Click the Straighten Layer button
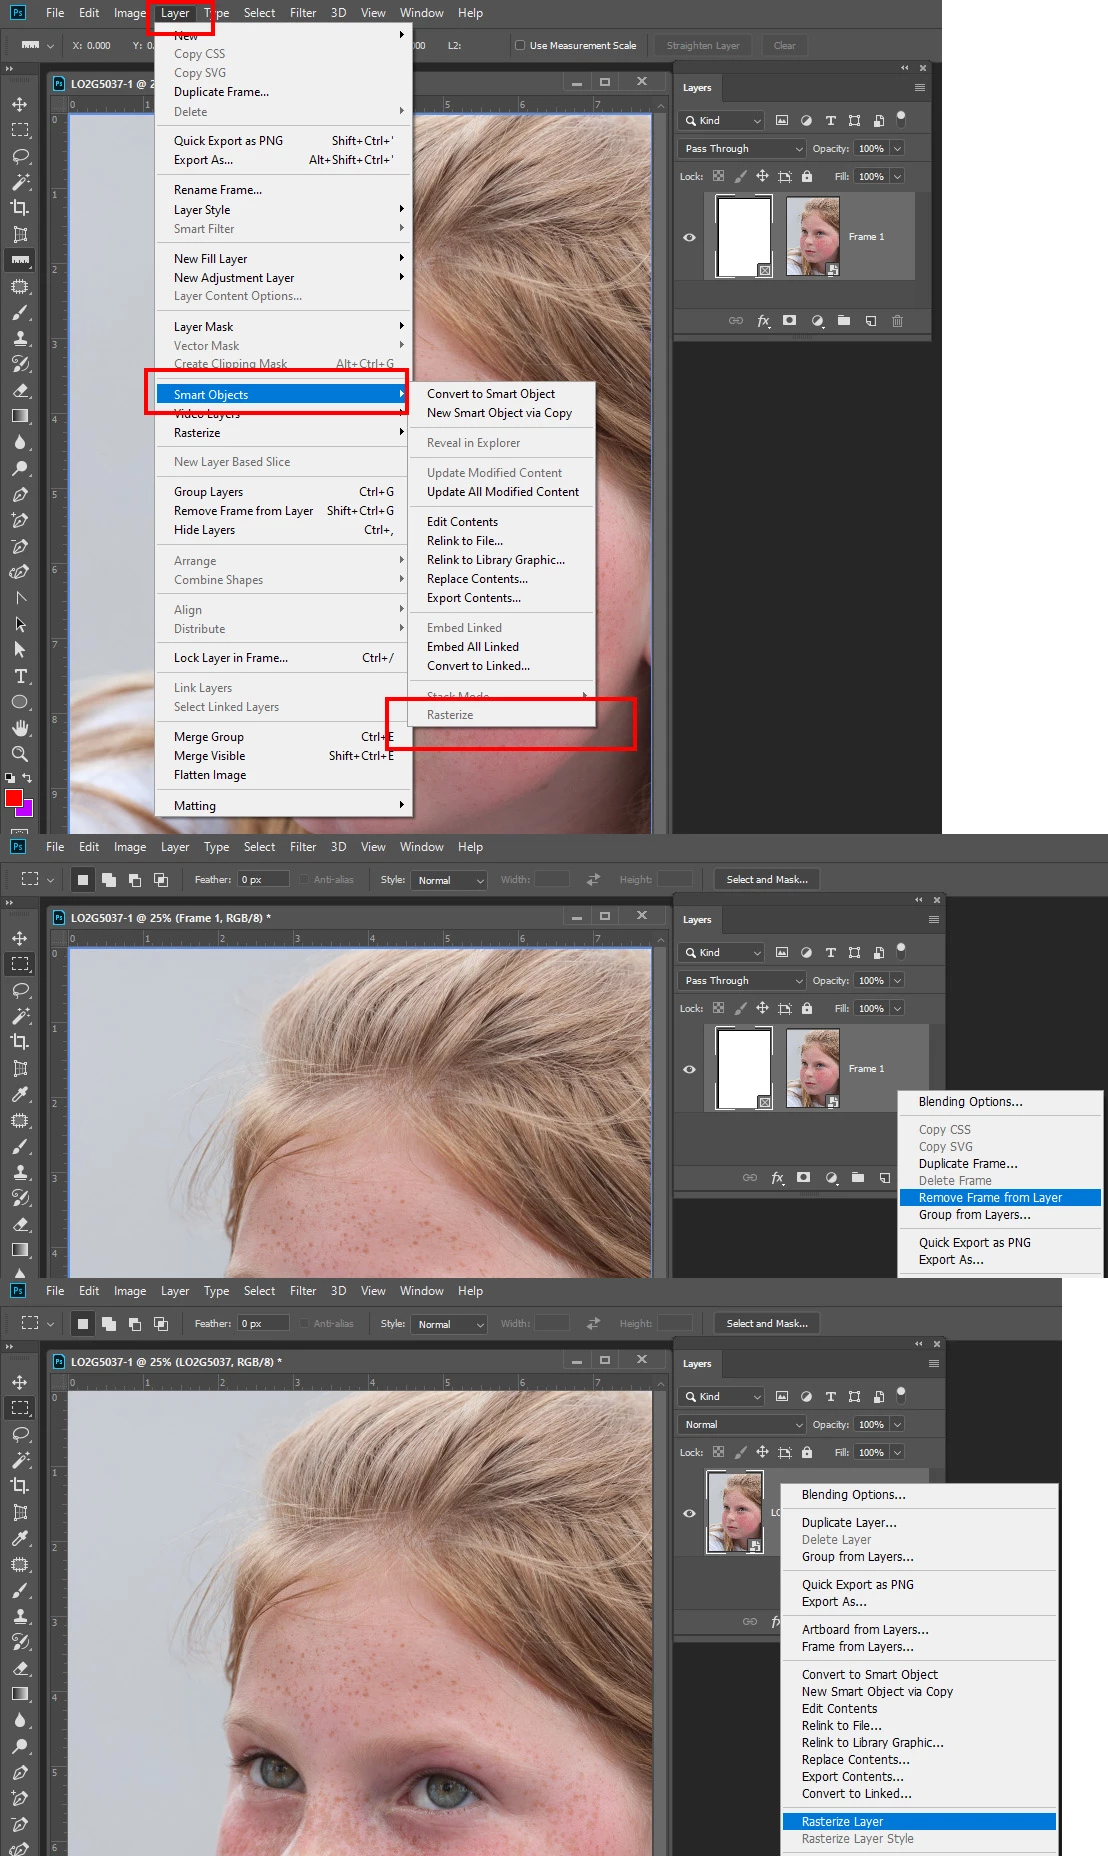Screen dimensions: 1108x1856 point(703,45)
